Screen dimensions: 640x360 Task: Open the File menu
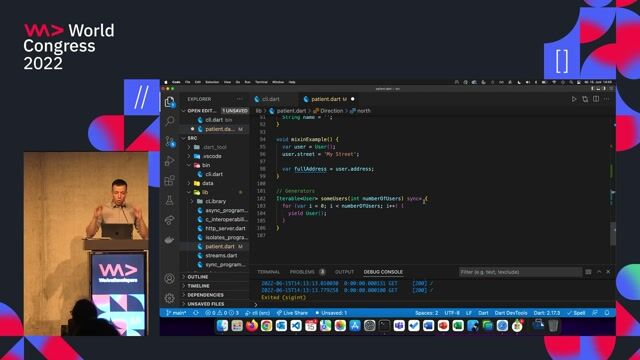tap(187, 82)
